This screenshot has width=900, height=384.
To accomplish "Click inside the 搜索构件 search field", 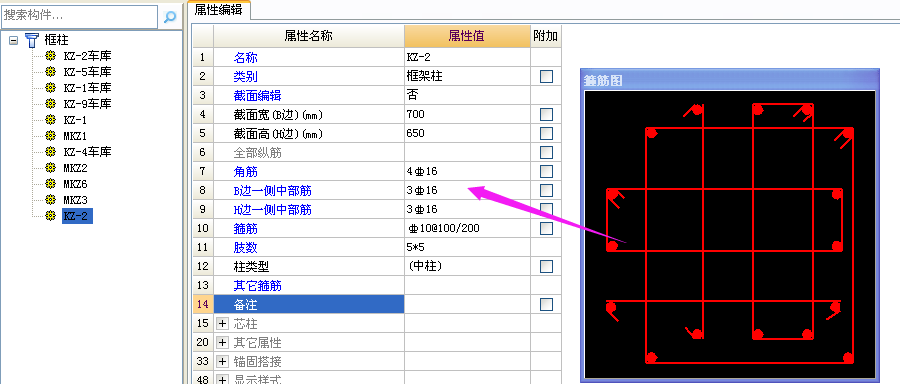I will [x=80, y=17].
